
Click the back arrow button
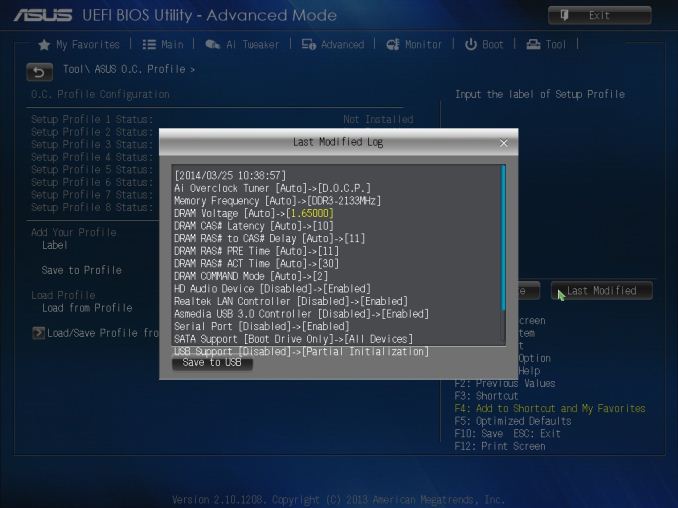(39, 72)
